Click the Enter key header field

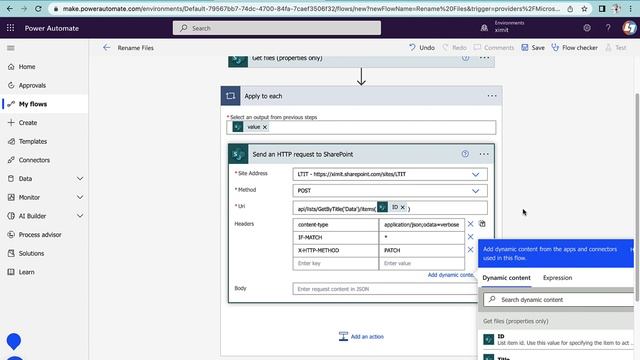coord(336,263)
